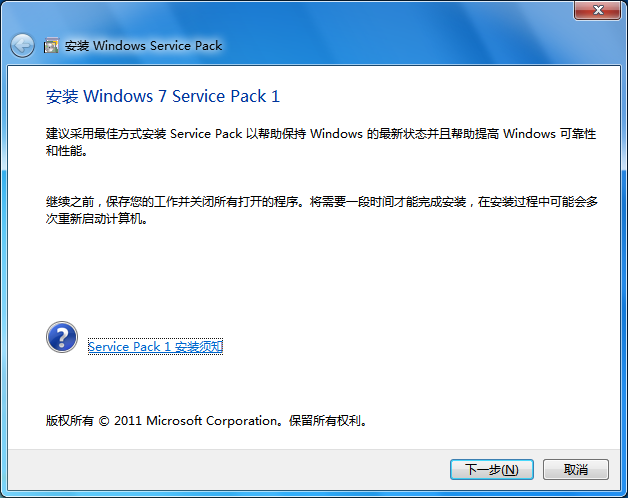Click the installer package icon beside the title
The height and width of the screenshot is (498, 628).
point(51,46)
